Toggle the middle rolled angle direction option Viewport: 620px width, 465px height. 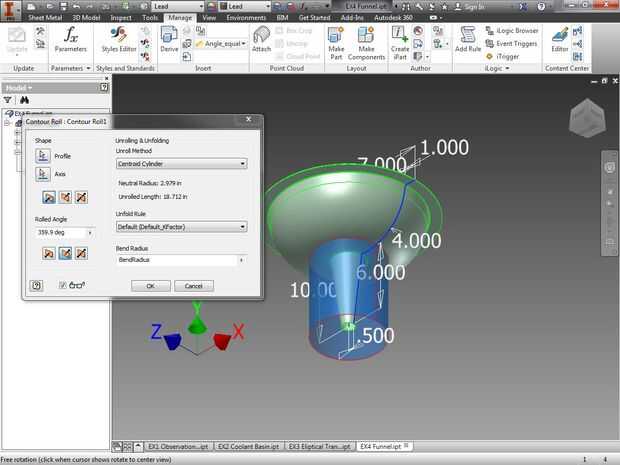tap(65, 253)
